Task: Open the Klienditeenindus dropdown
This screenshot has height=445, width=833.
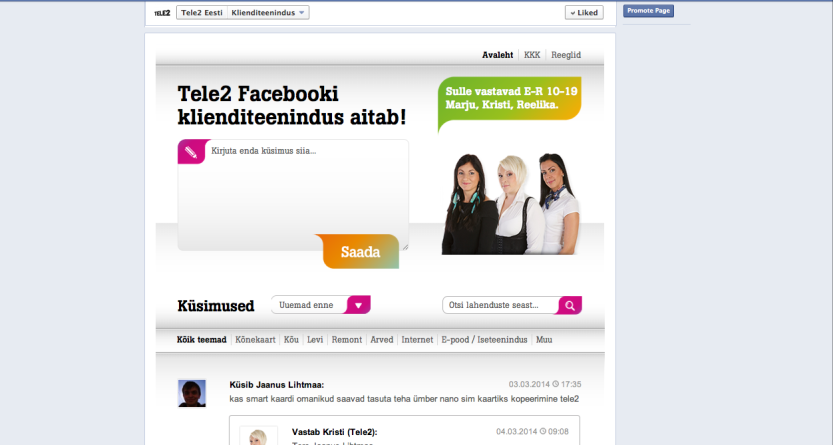Action: tap(268, 13)
